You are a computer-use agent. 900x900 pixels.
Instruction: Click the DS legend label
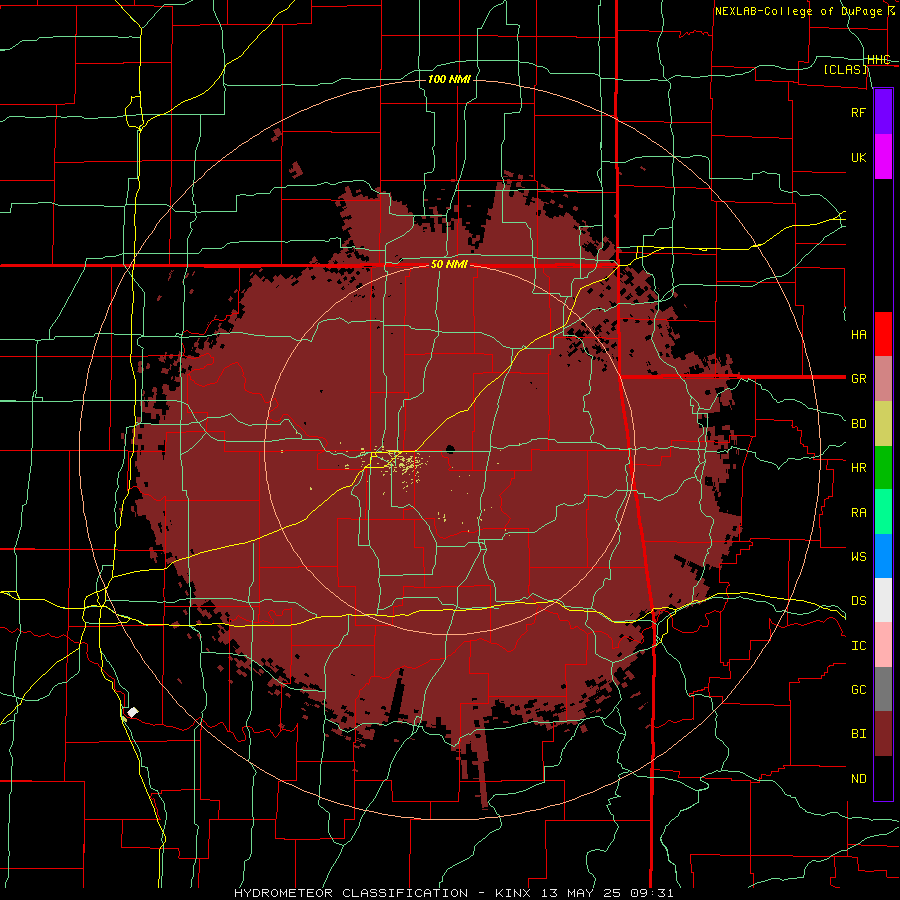pos(858,601)
